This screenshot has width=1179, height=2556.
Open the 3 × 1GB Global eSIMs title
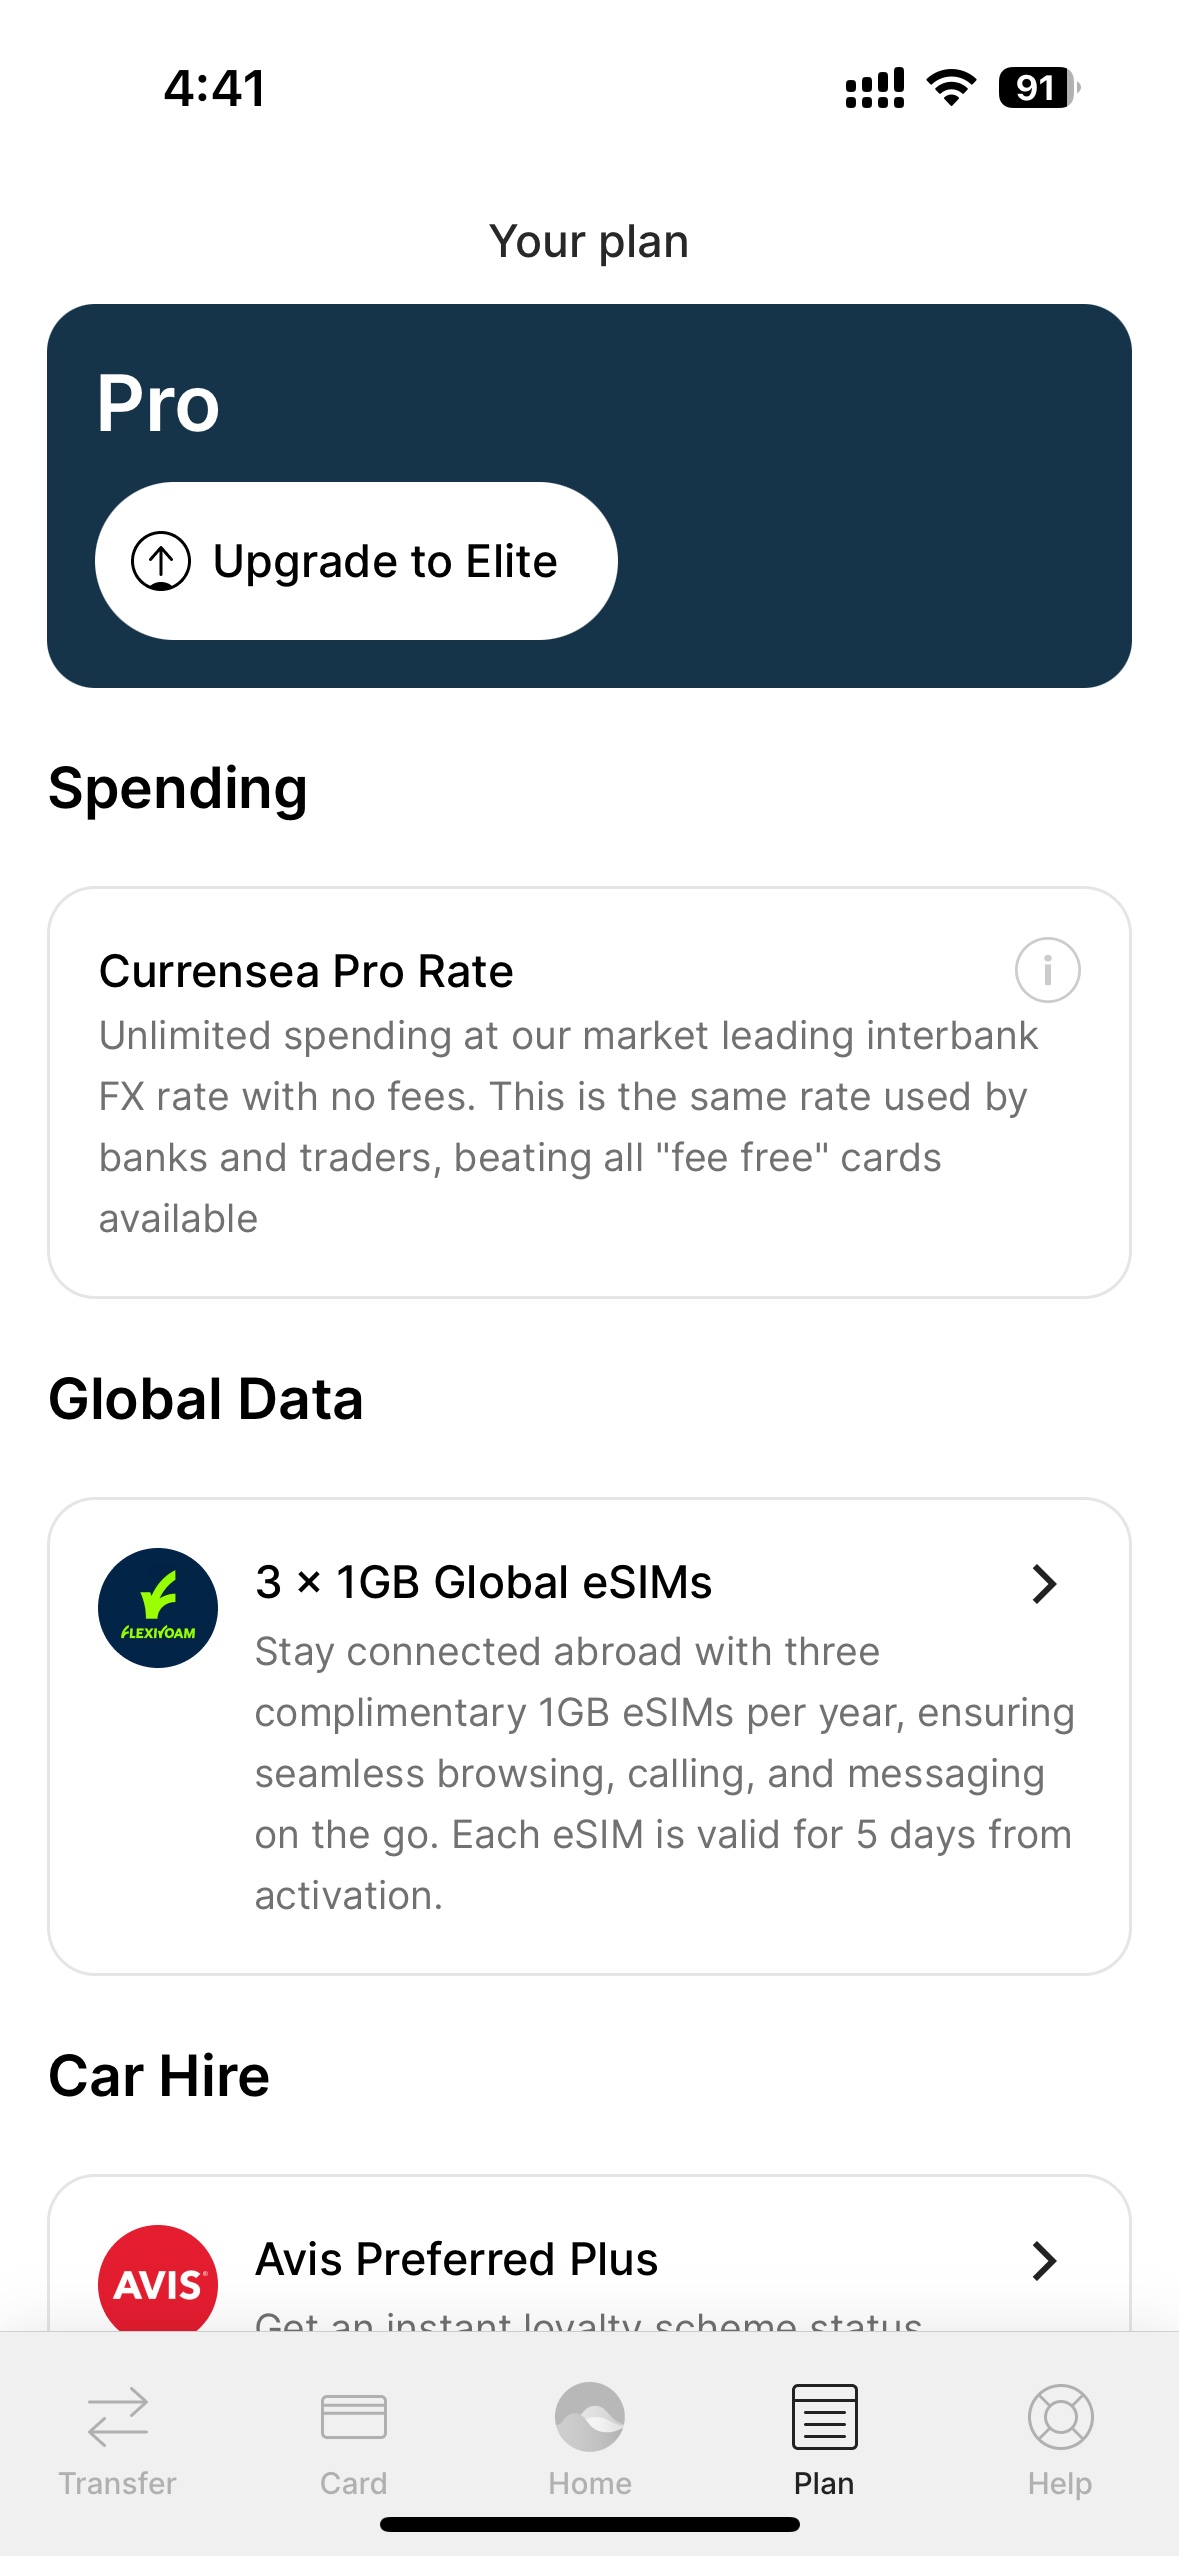(x=483, y=1582)
